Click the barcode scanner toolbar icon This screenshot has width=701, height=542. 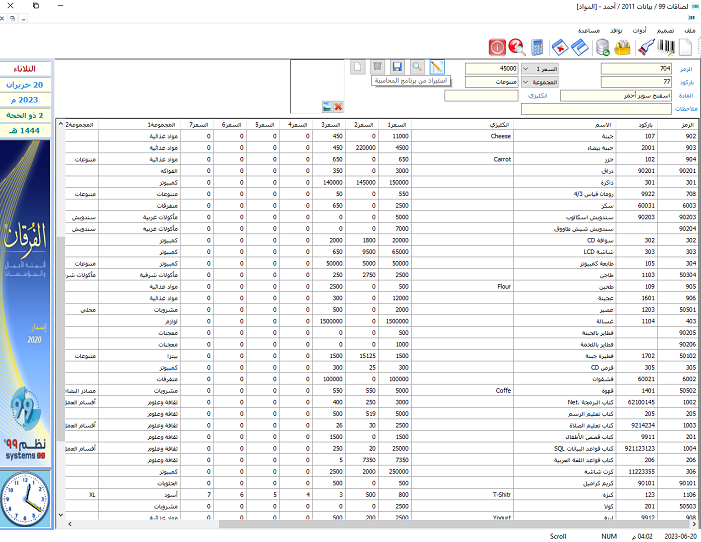point(646,47)
